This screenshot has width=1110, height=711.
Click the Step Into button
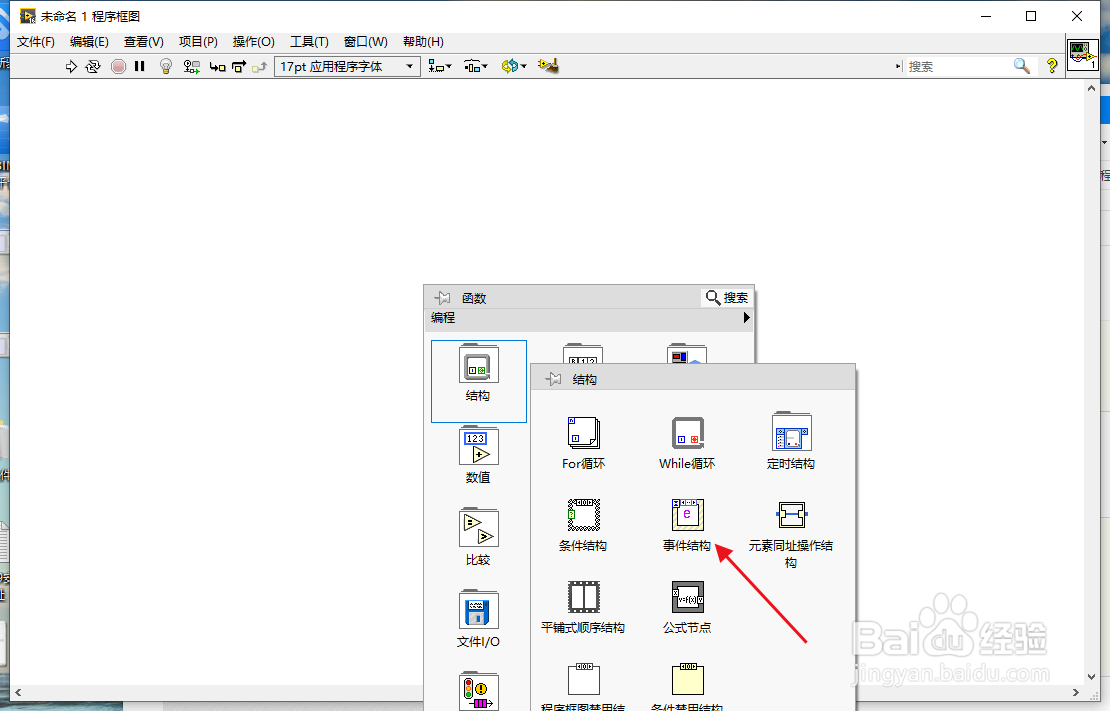(x=217, y=67)
